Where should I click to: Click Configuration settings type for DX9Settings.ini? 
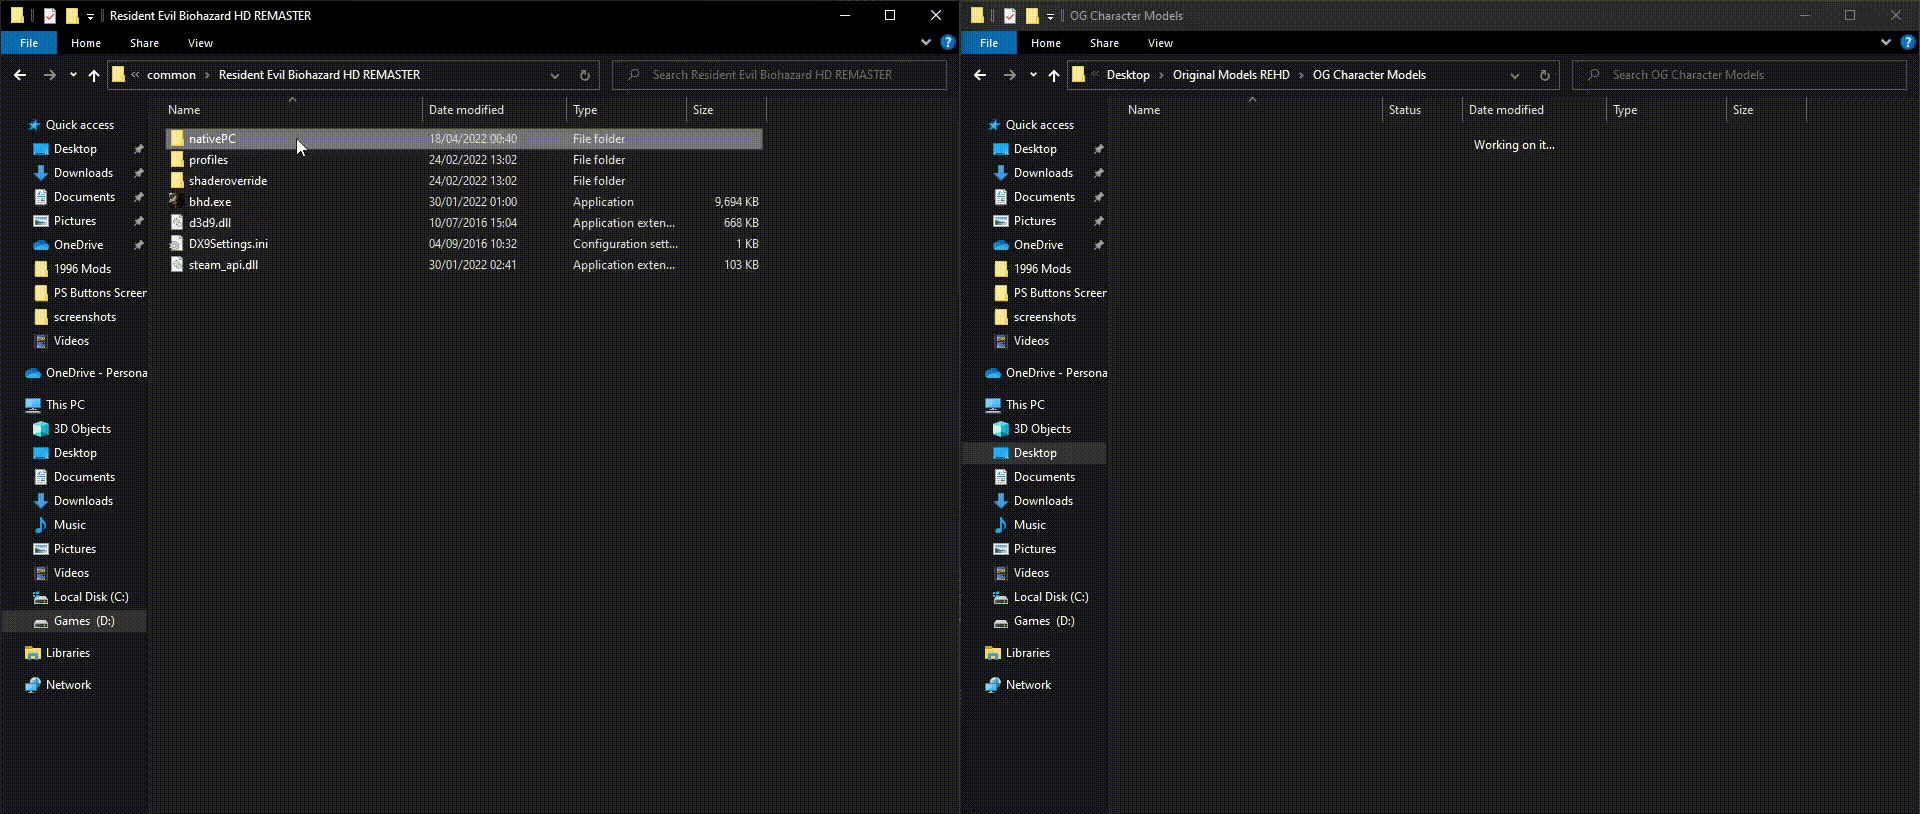(x=625, y=244)
